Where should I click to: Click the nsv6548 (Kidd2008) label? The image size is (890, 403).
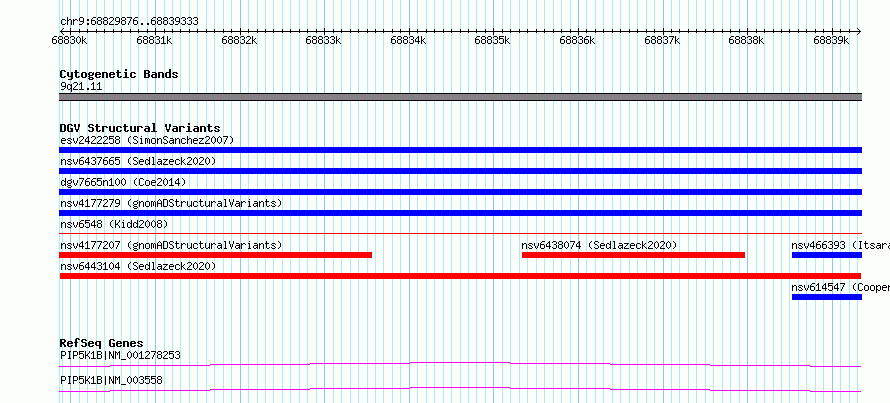click(x=114, y=224)
